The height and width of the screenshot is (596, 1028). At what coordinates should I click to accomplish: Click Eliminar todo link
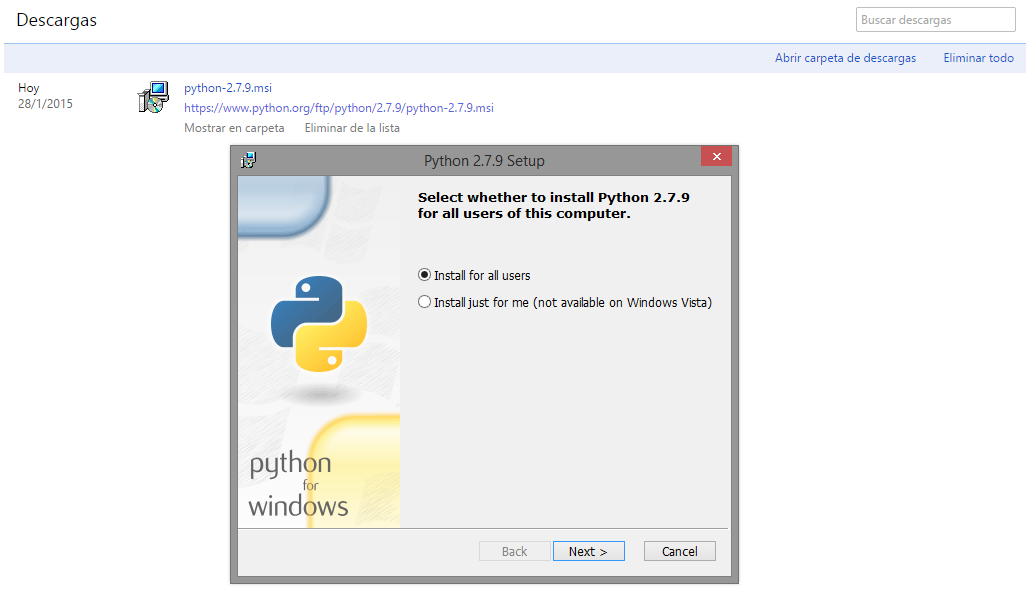pyautogui.click(x=978, y=58)
